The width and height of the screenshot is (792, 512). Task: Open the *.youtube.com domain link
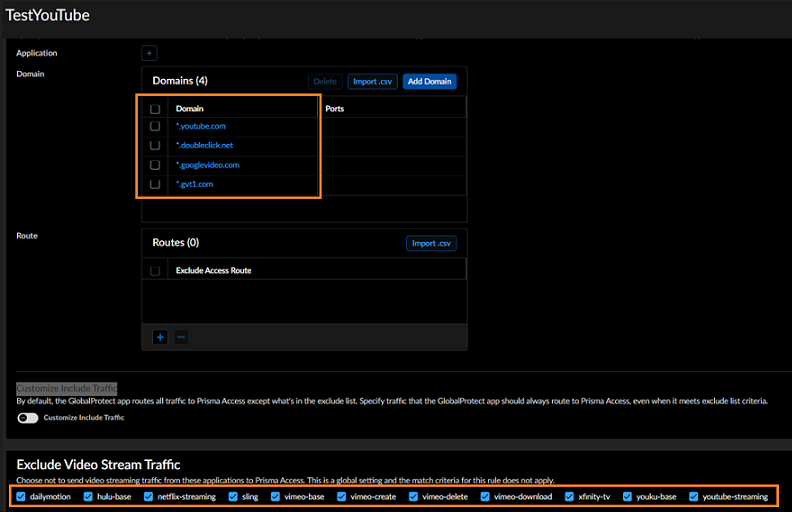pyautogui.click(x=201, y=127)
